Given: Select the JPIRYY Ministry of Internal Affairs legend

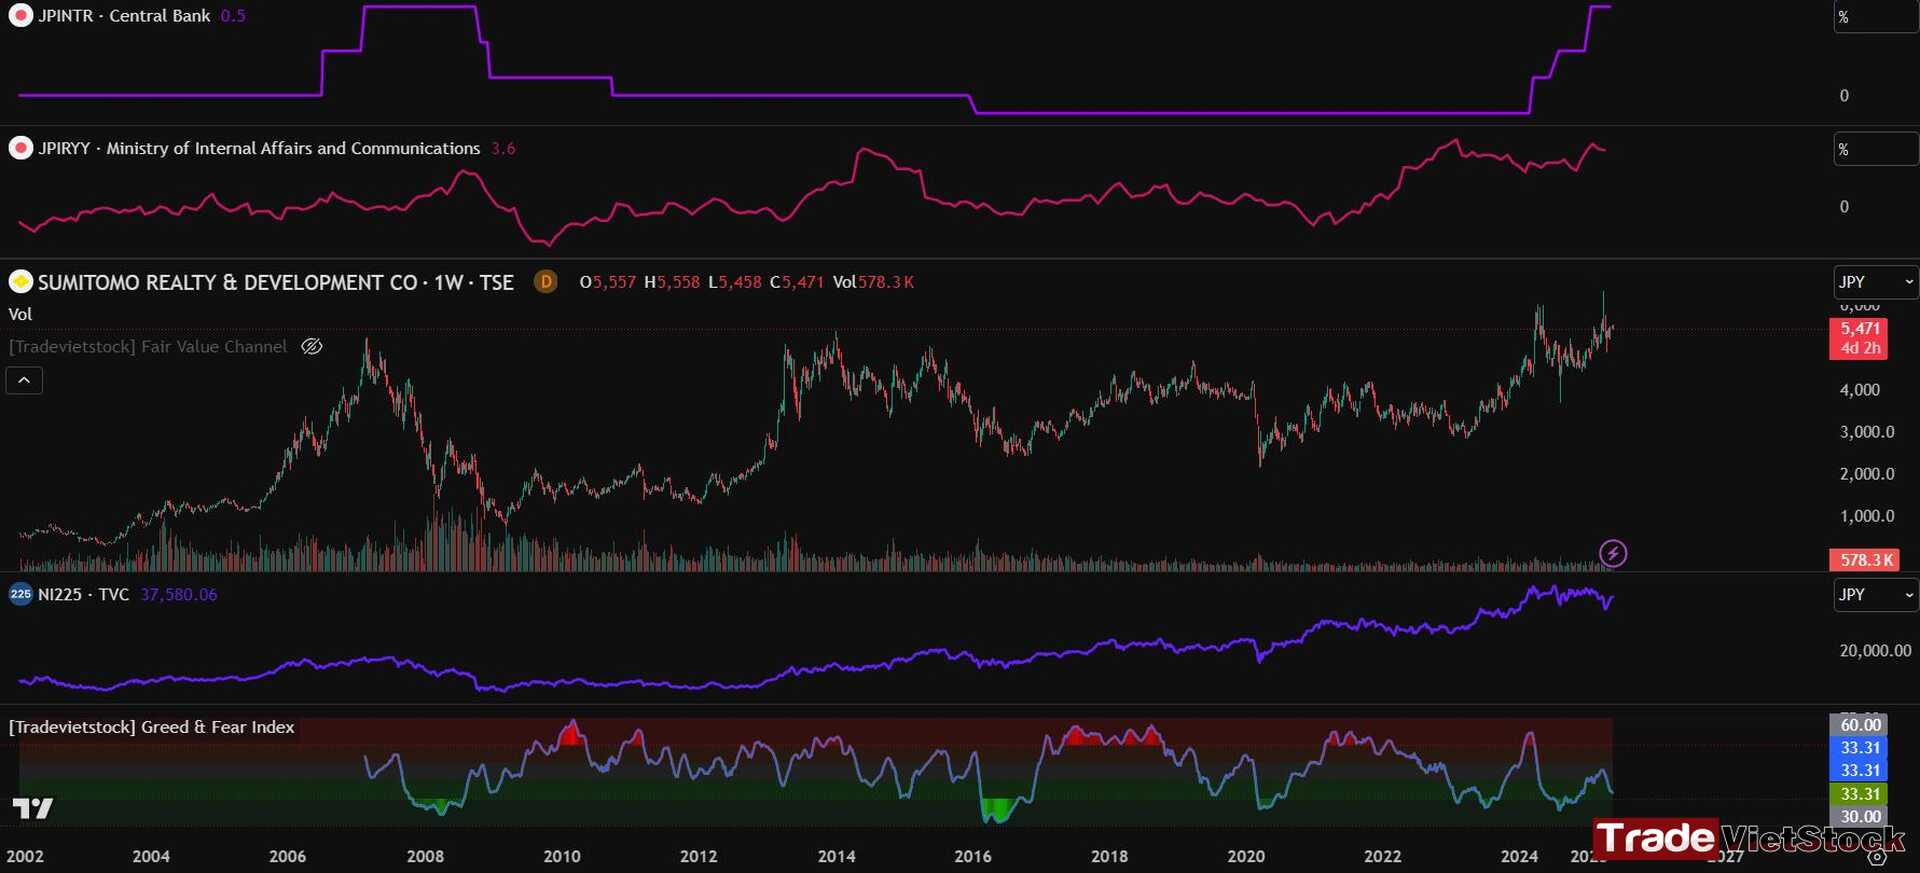Looking at the screenshot, I should (x=259, y=148).
